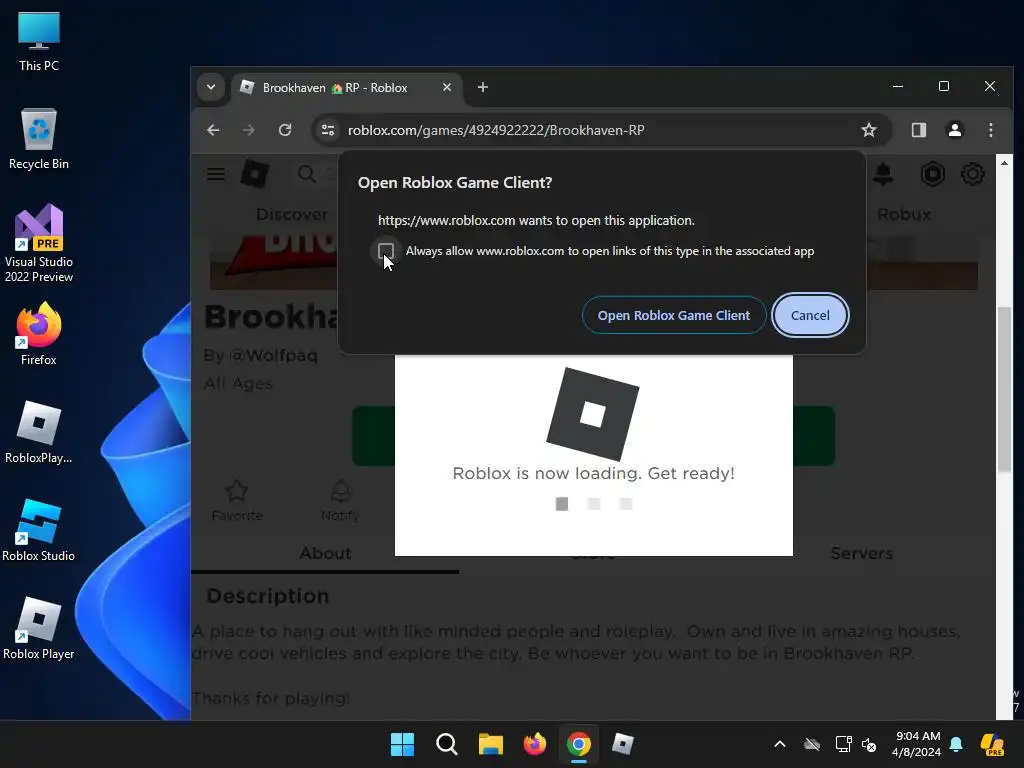Click the Firefox taskbar icon
Viewport: 1024px width, 768px height.
pos(535,744)
